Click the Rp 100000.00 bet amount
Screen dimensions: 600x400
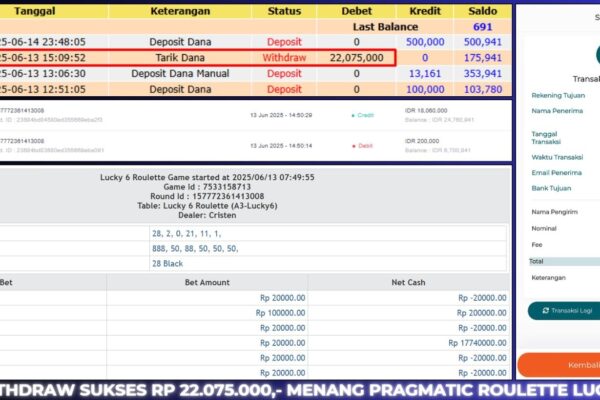(280, 313)
